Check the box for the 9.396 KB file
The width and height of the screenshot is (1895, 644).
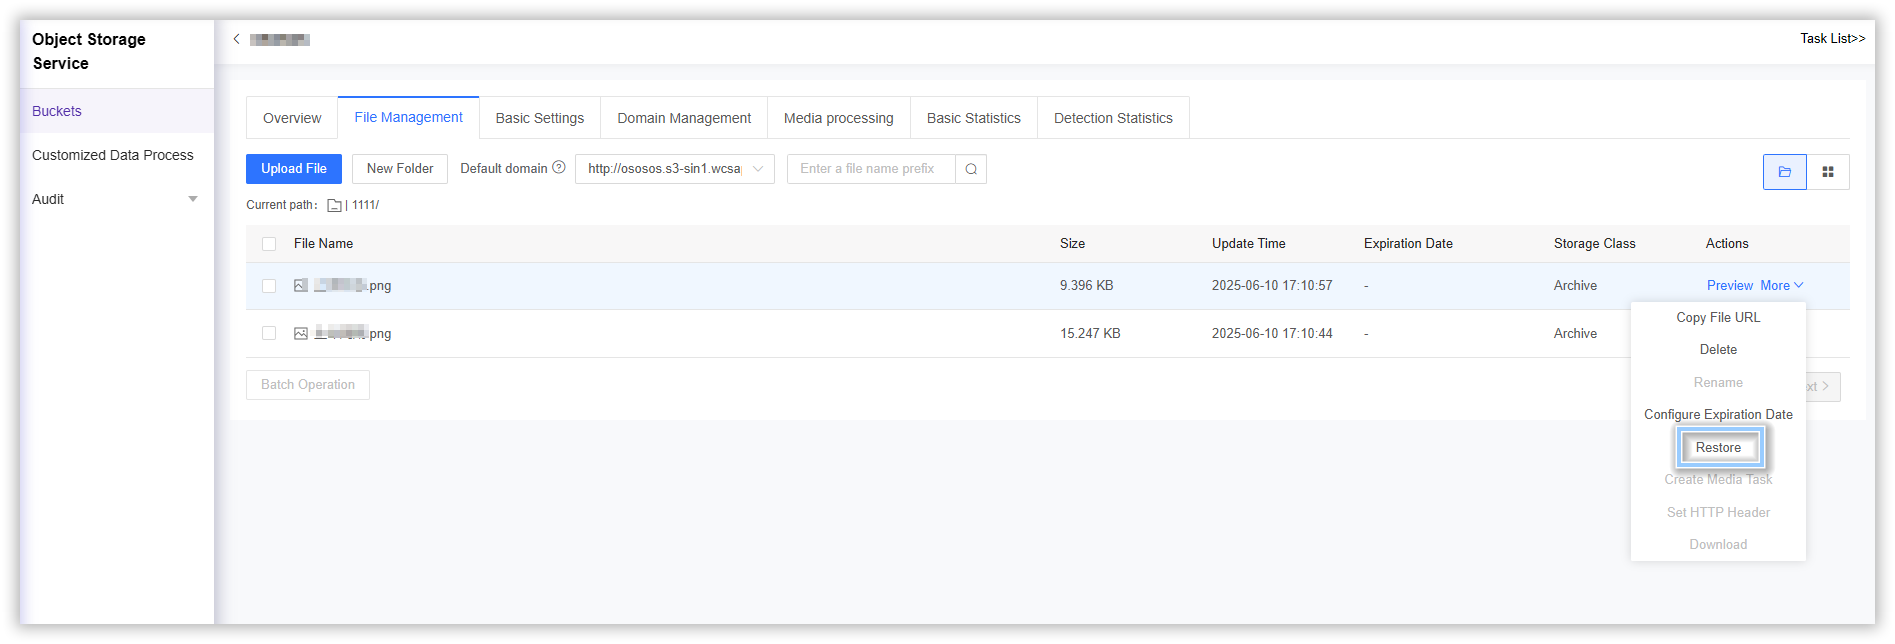(x=269, y=286)
